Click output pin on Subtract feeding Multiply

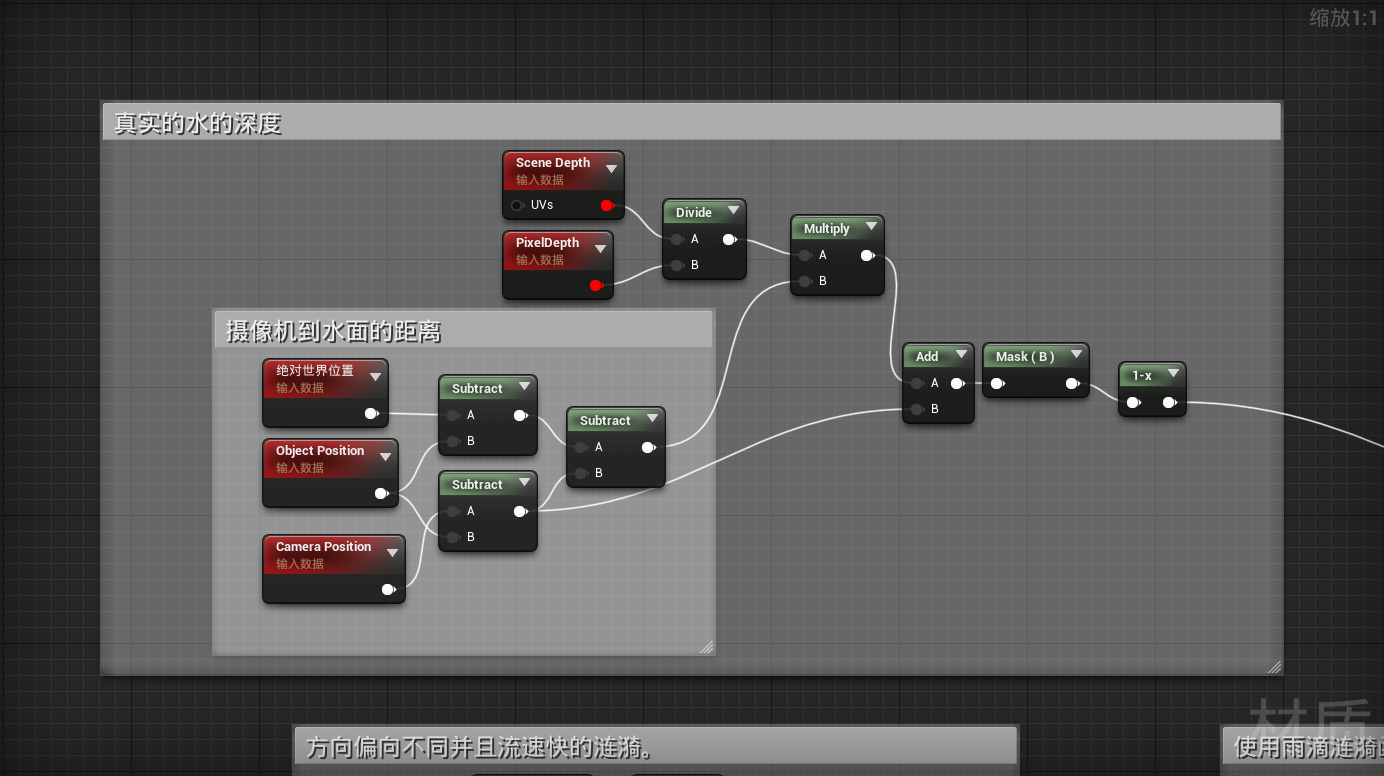click(x=649, y=448)
